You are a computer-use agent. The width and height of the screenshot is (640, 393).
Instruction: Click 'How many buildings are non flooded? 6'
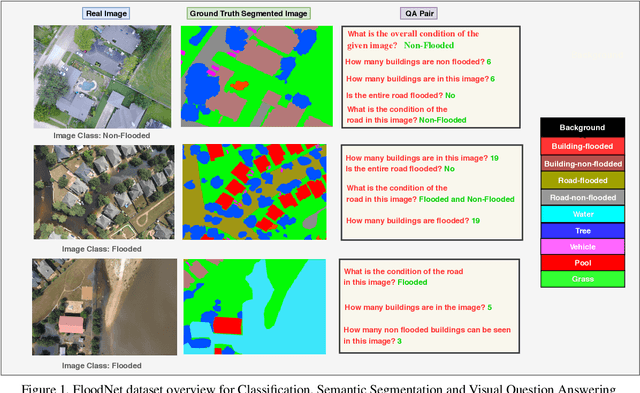point(418,62)
